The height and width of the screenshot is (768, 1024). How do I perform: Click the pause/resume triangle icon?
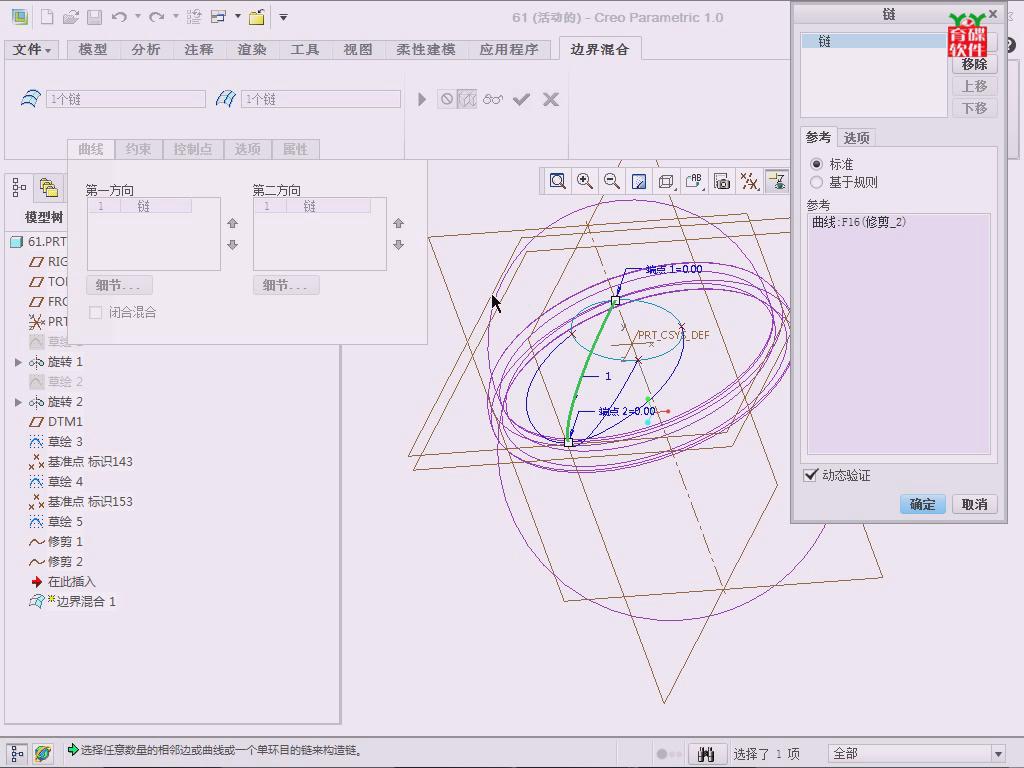pyautogui.click(x=422, y=99)
